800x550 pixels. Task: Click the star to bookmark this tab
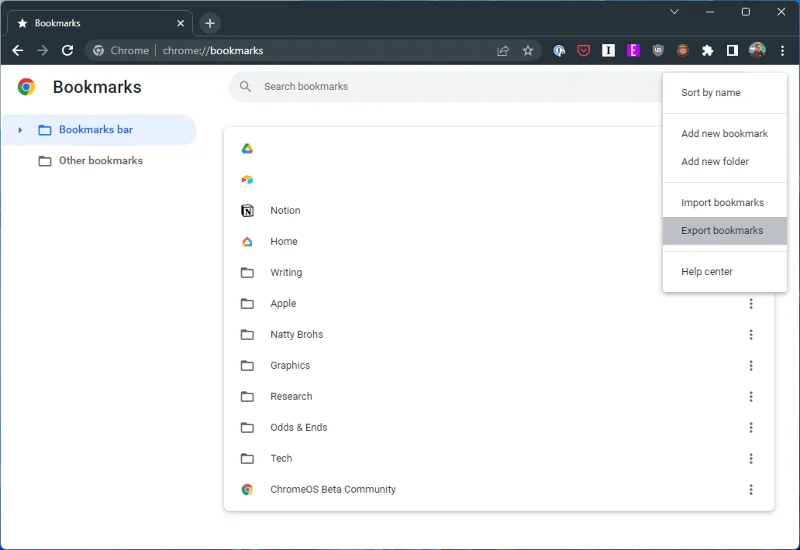pos(528,50)
